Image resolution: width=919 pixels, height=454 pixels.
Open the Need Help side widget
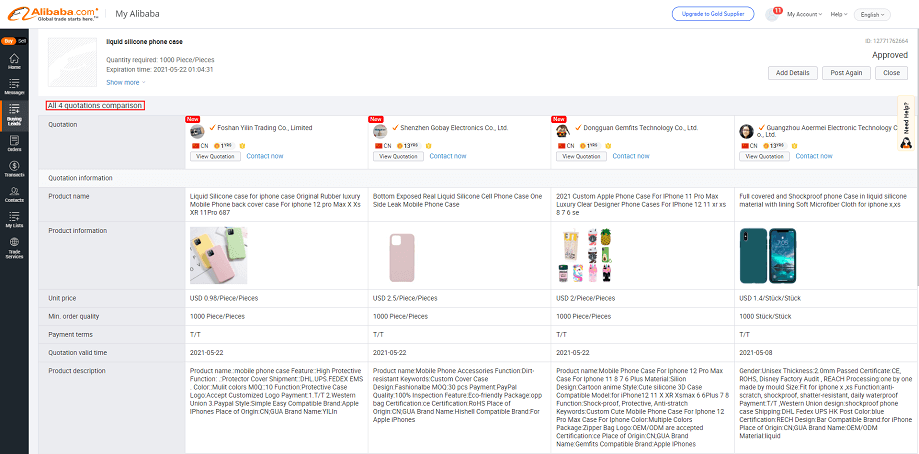coord(907,124)
